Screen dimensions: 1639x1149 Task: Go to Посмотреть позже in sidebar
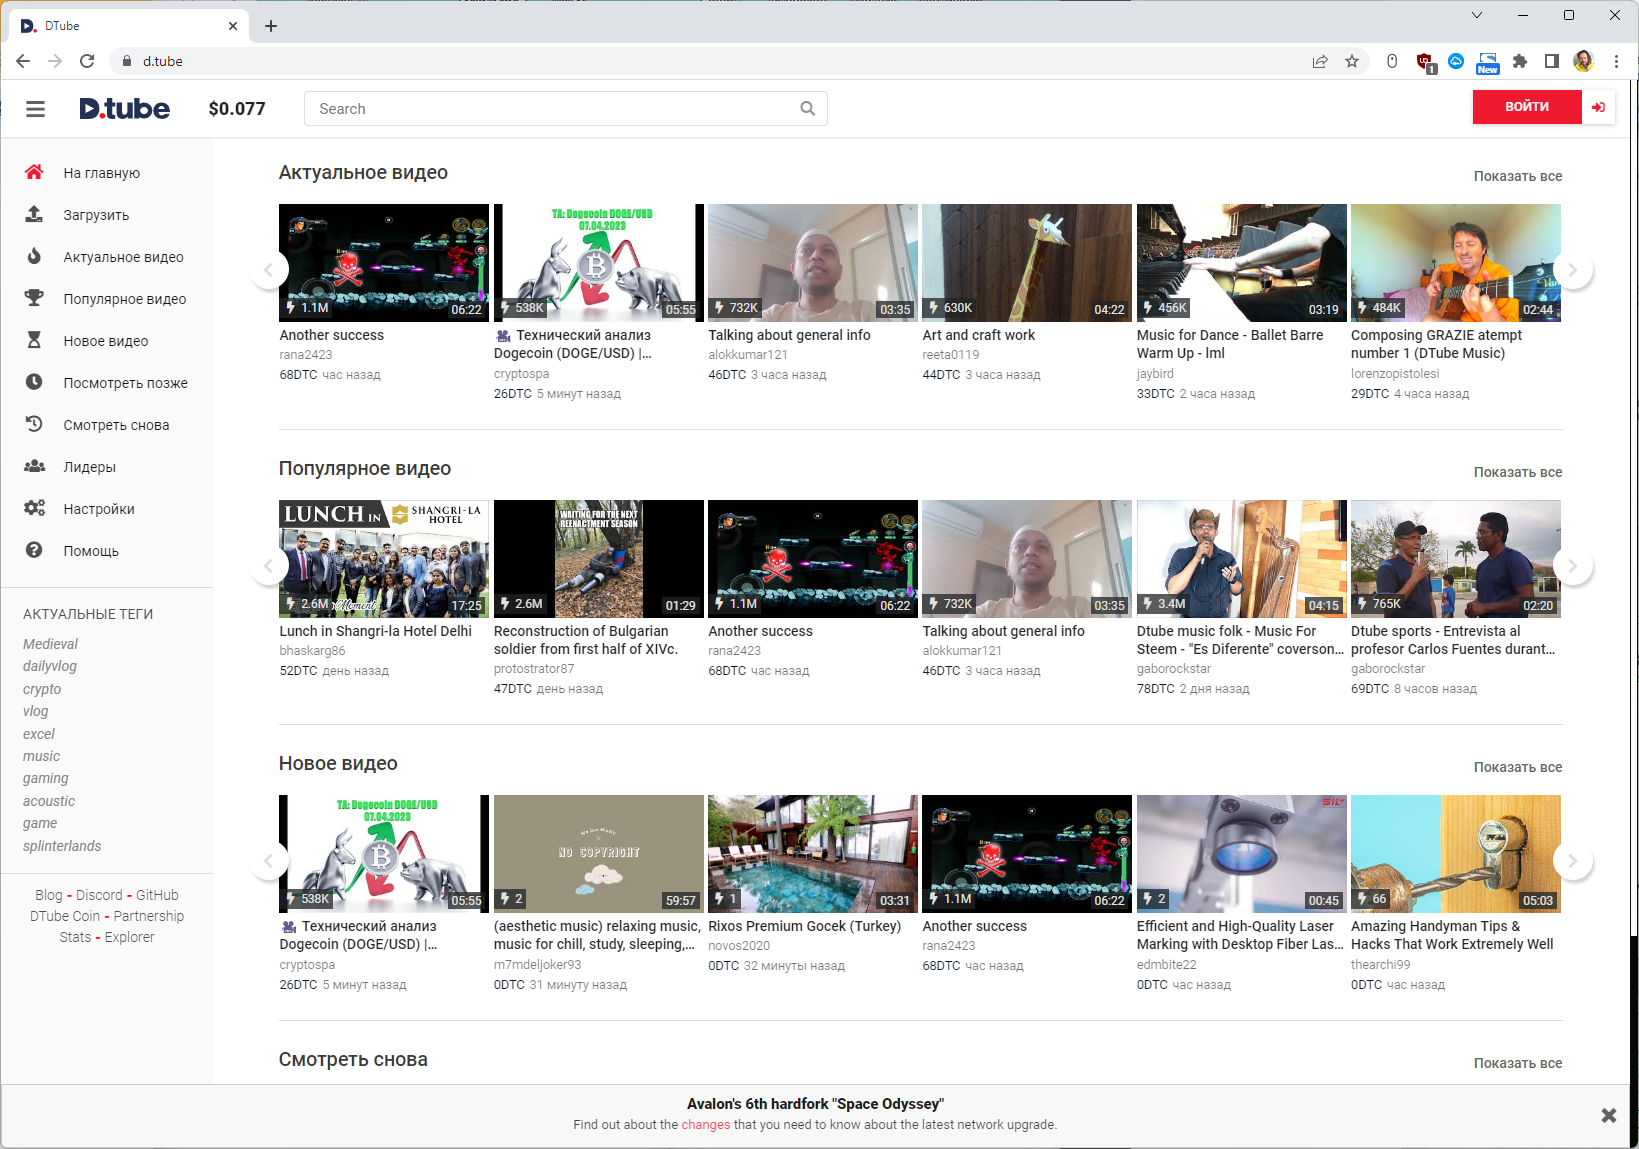click(x=125, y=383)
